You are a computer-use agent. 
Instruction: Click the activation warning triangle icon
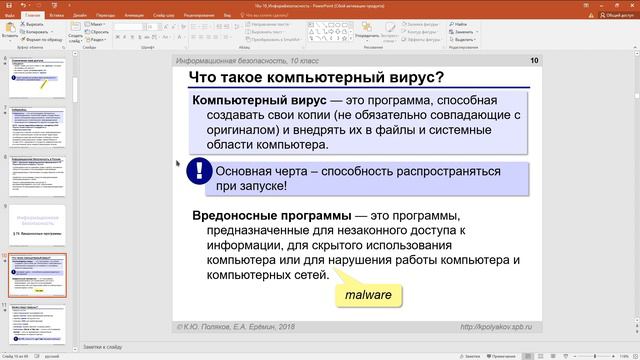[x=591, y=15]
